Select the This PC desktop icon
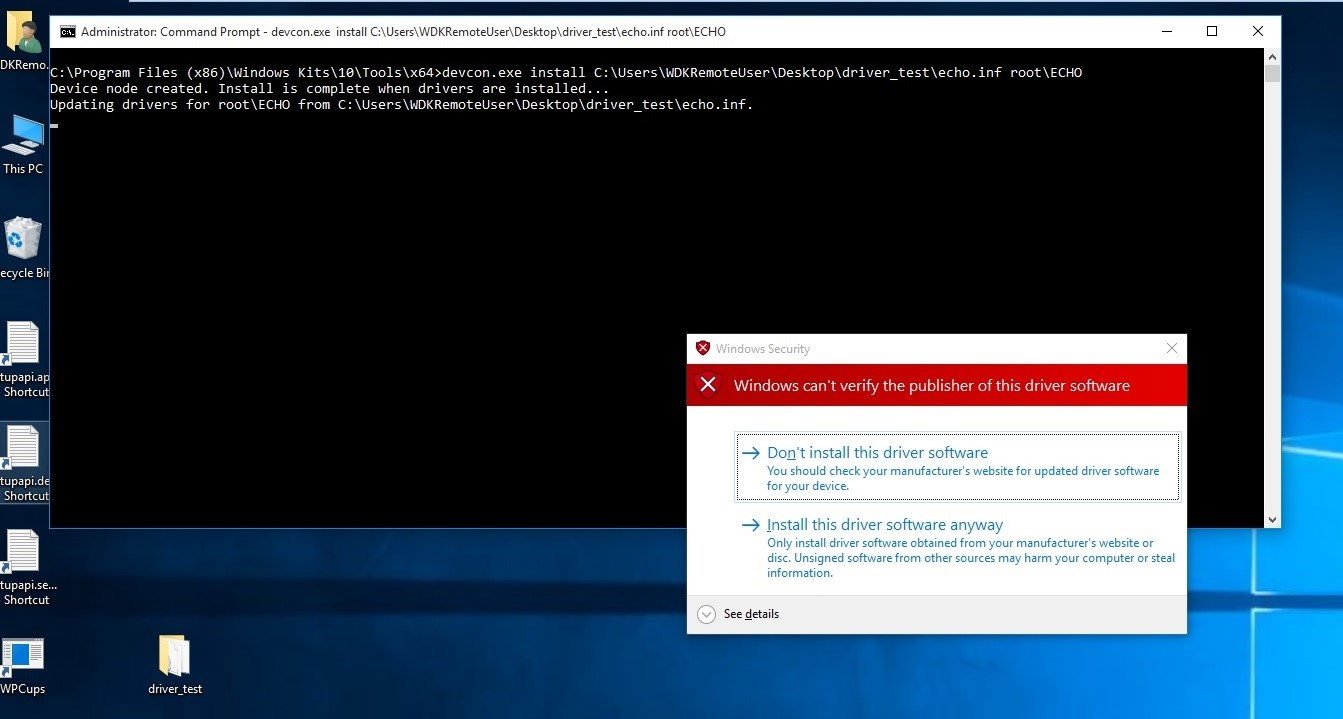Viewport: 1343px width, 719px height. (x=23, y=138)
